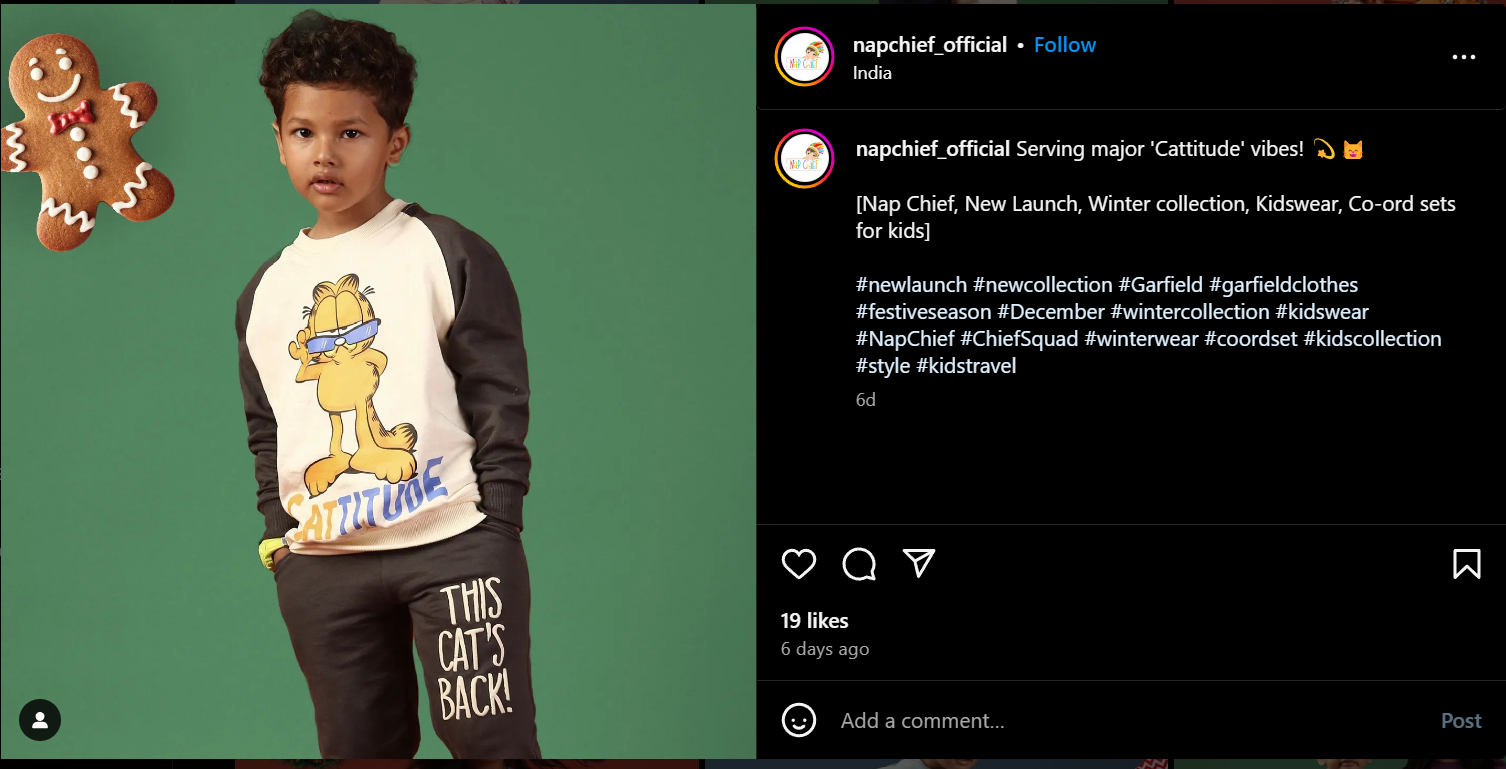Screen dimensions: 1506x769
Task: Open napchief_official header profile picture
Action: coord(804,57)
